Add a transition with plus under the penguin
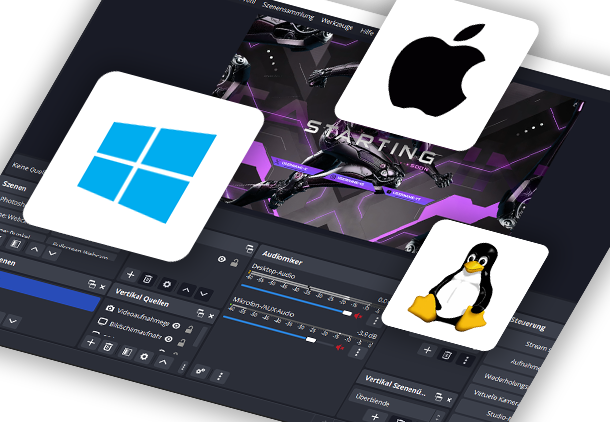 (x=427, y=350)
